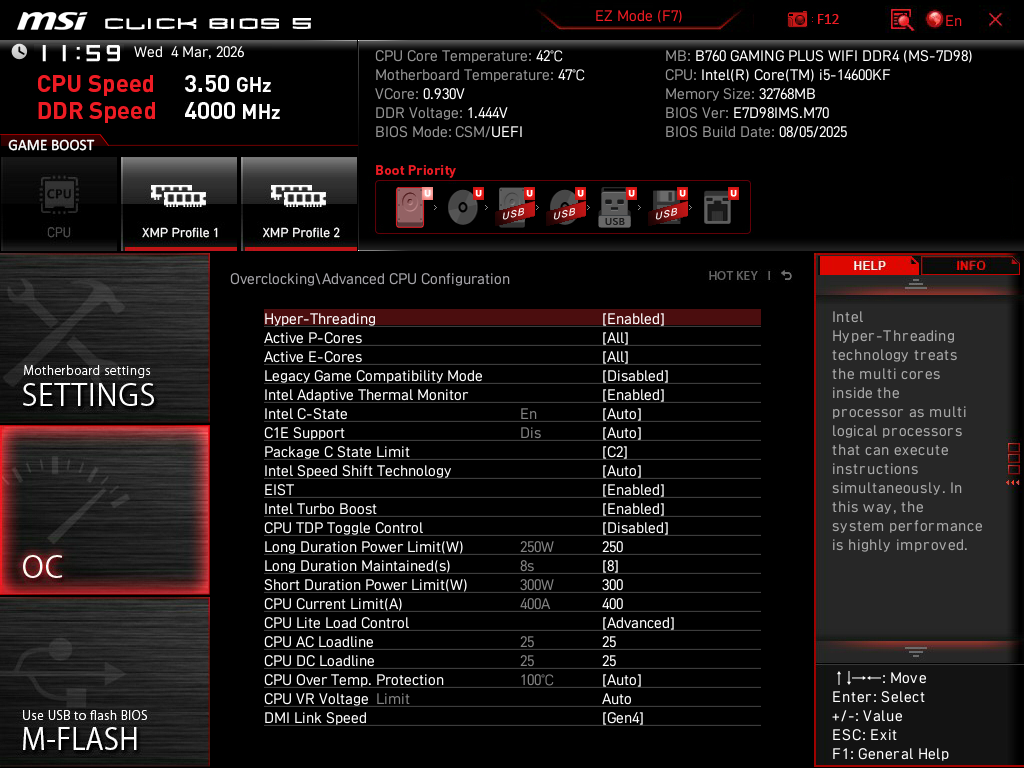
Task: Click the clock icon beside the time
Action: pos(20,51)
